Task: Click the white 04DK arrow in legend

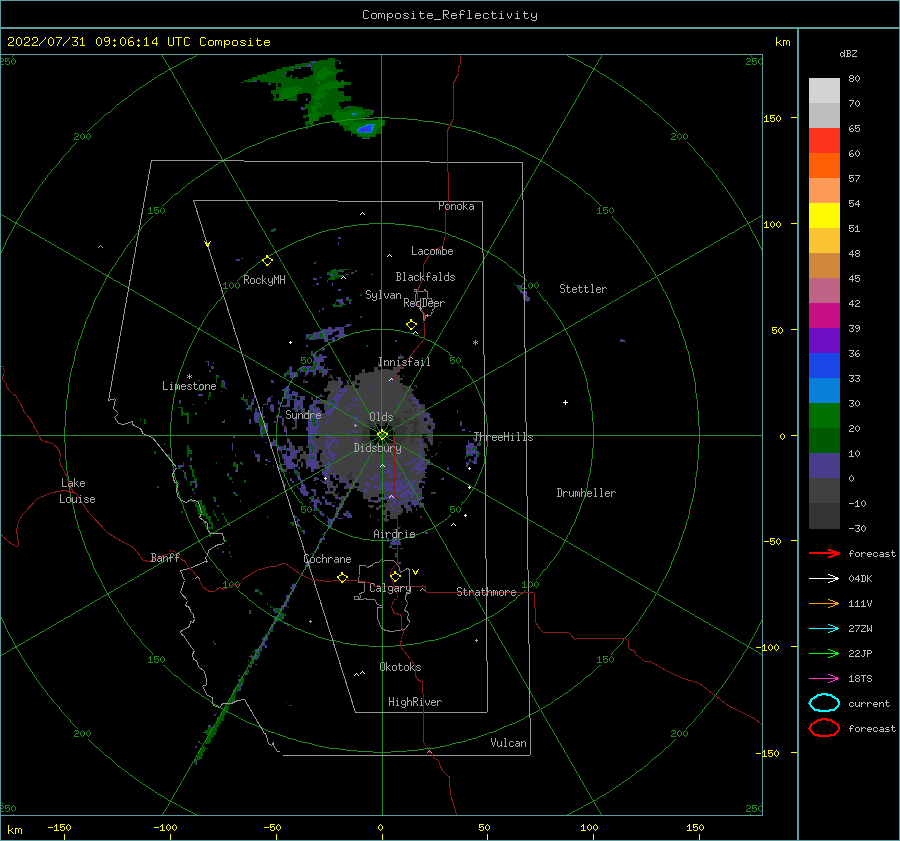Action: click(x=824, y=578)
